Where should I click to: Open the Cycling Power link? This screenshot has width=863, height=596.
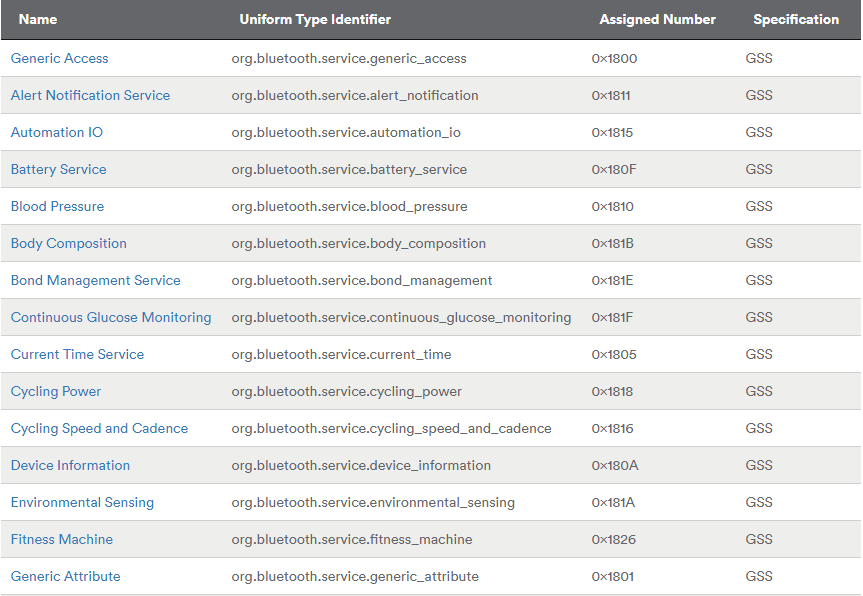click(x=56, y=391)
